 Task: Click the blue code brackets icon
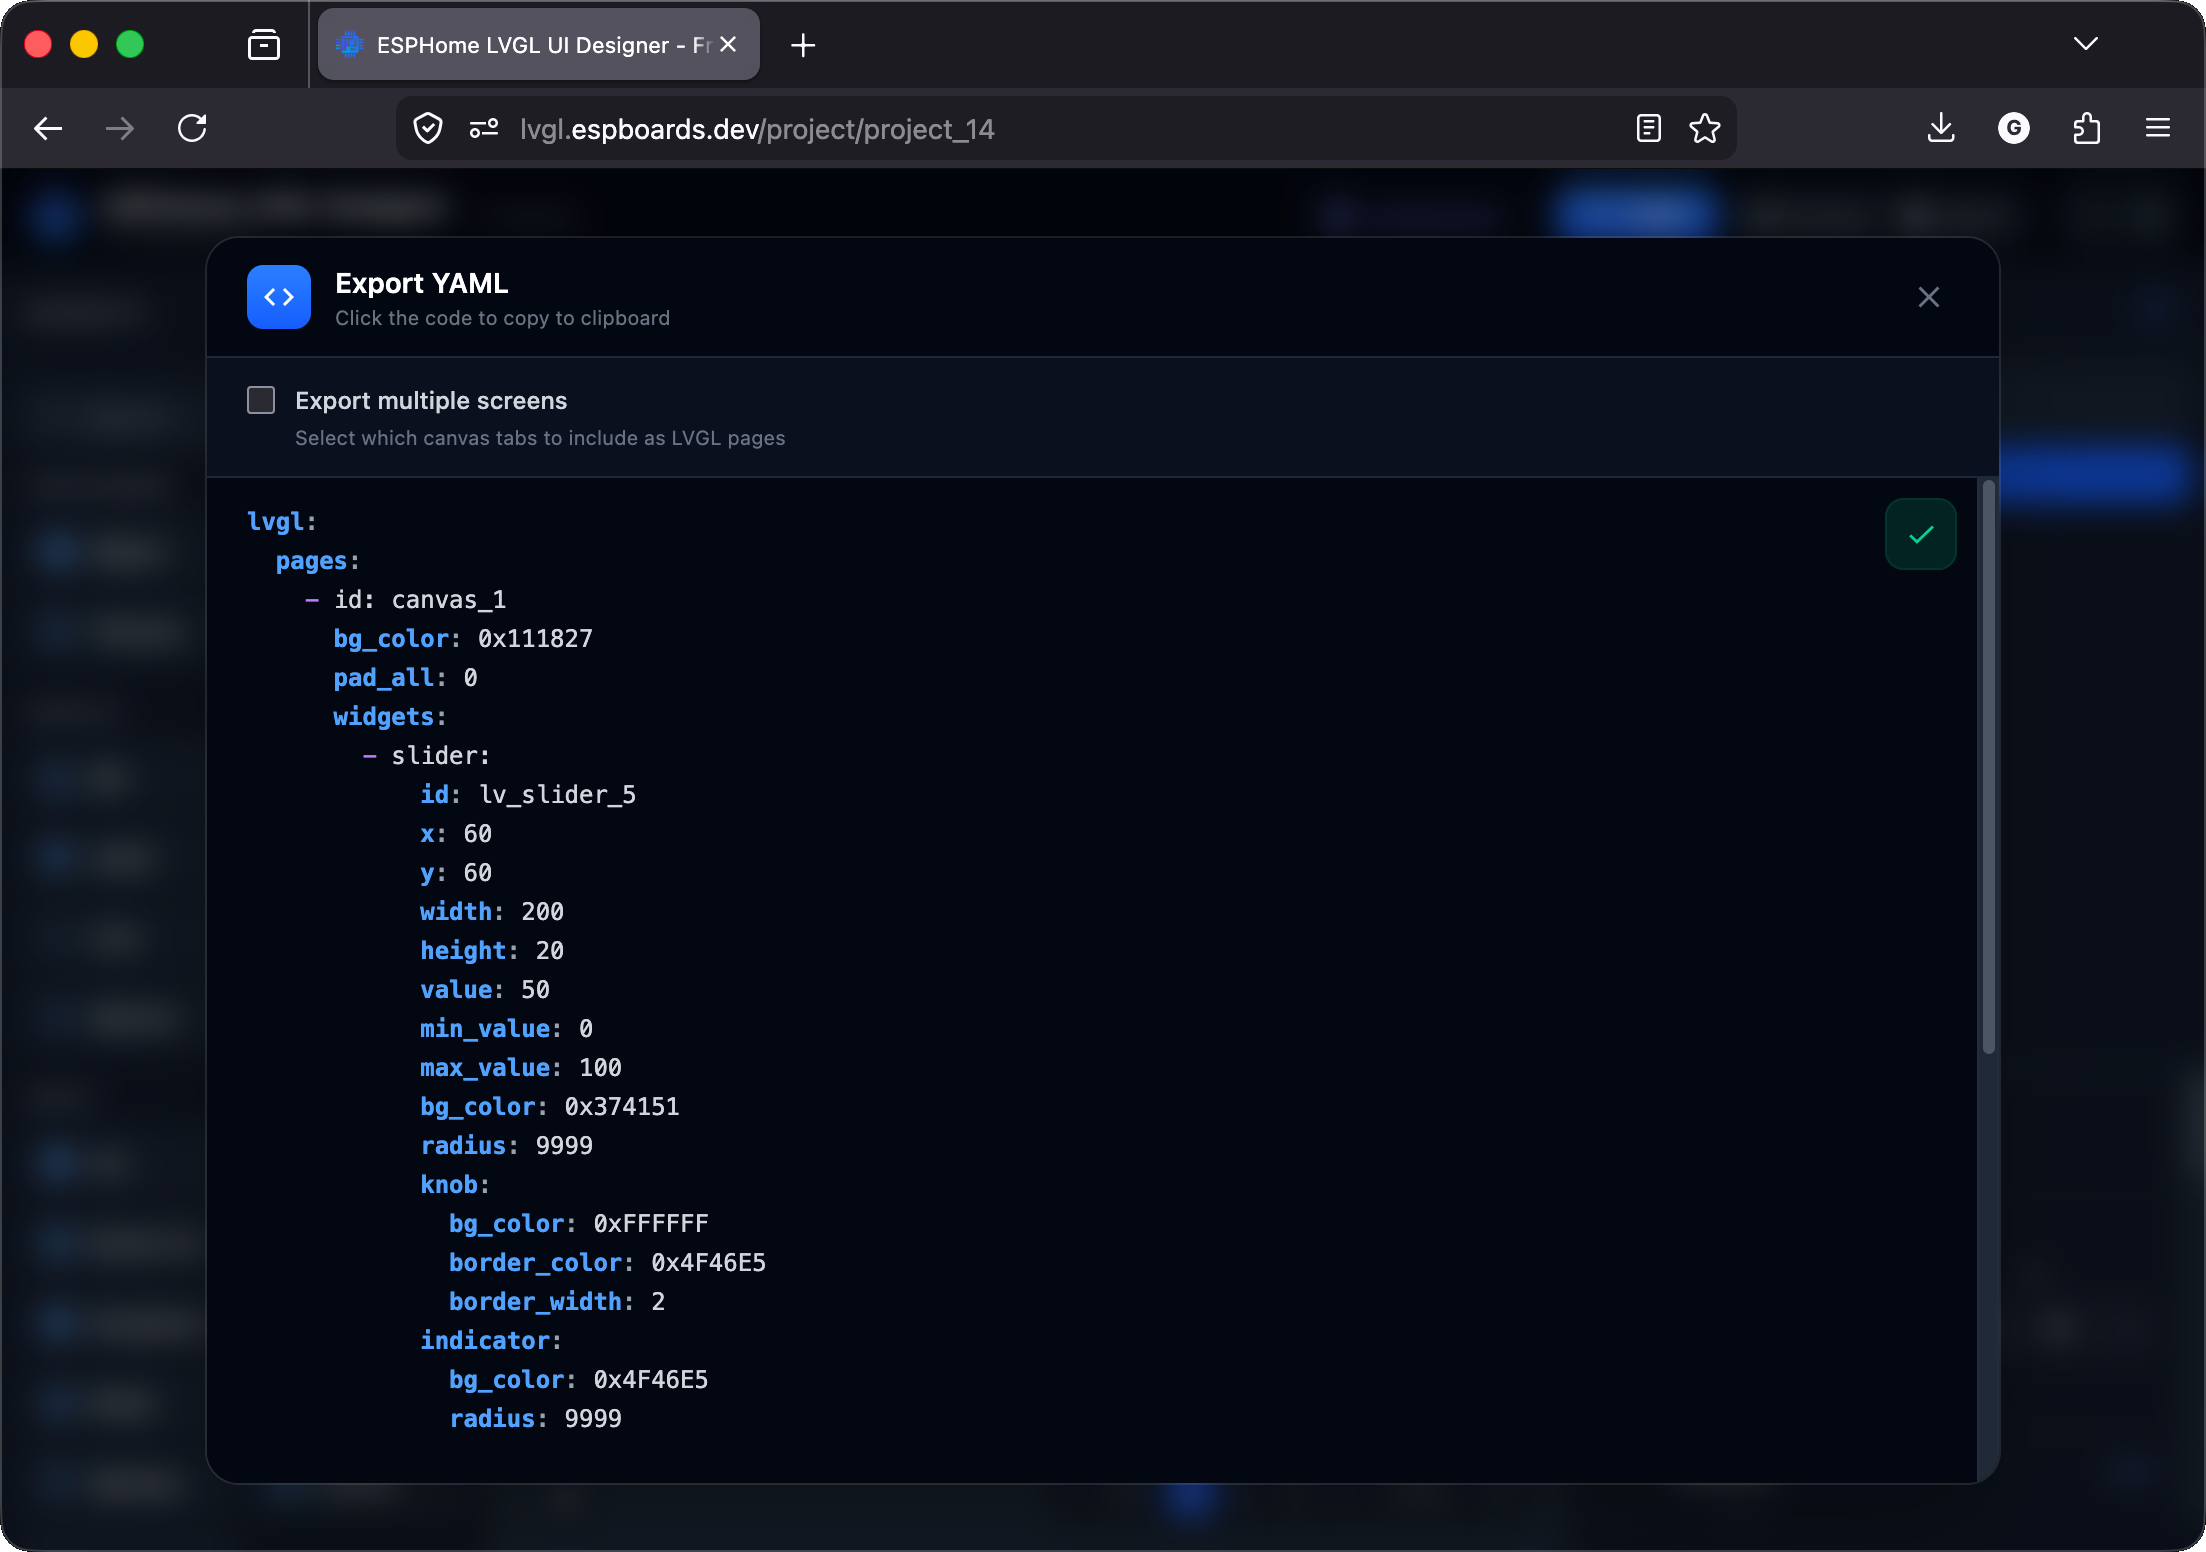click(x=279, y=297)
